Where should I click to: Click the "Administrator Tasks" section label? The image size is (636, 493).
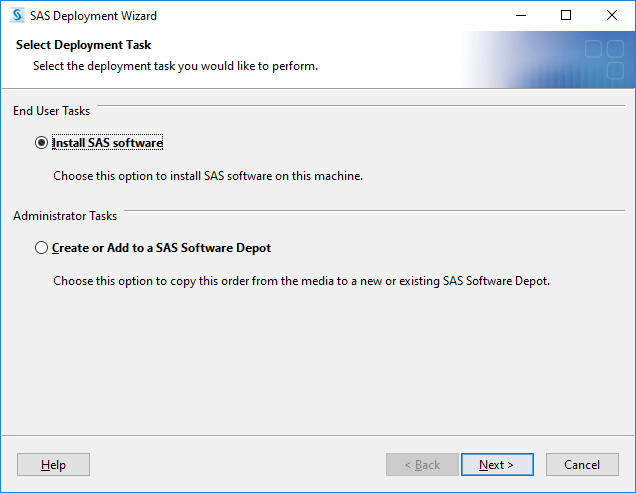click(65, 215)
